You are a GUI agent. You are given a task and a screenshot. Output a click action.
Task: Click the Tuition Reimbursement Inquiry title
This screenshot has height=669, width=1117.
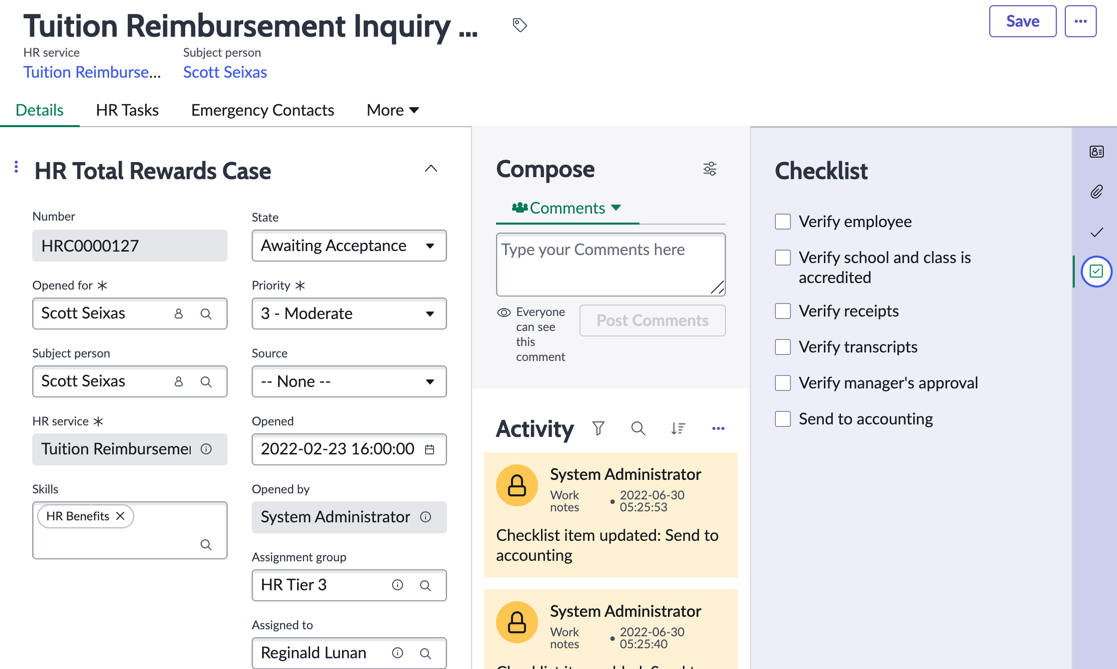tap(251, 26)
